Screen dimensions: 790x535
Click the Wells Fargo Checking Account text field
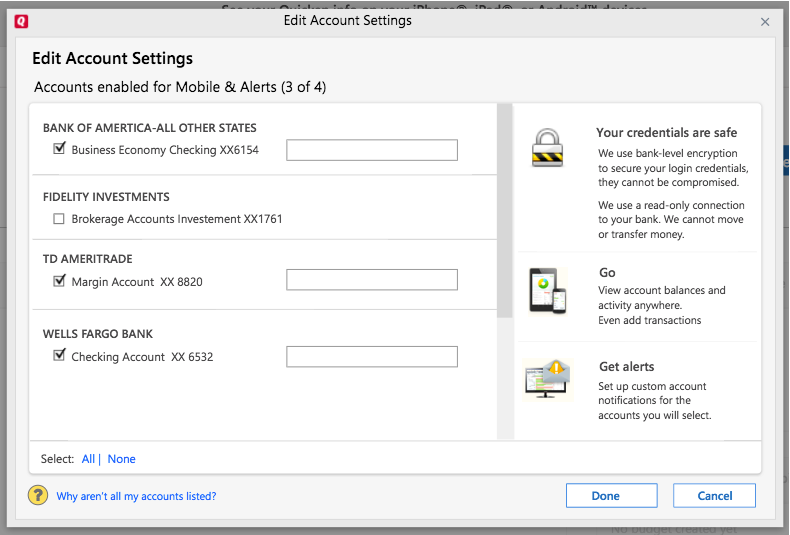point(372,357)
